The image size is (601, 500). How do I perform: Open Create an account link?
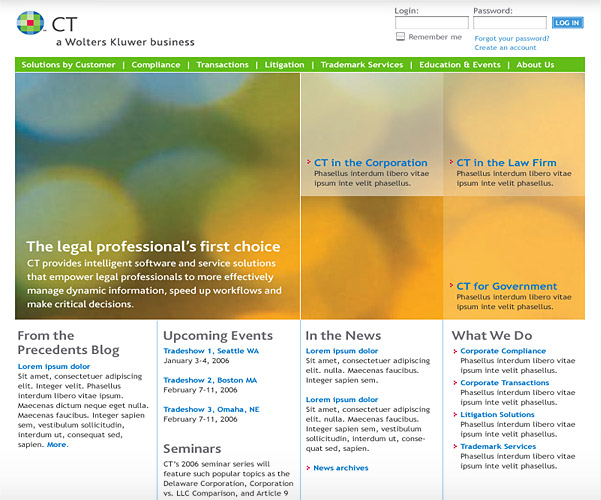tap(505, 48)
